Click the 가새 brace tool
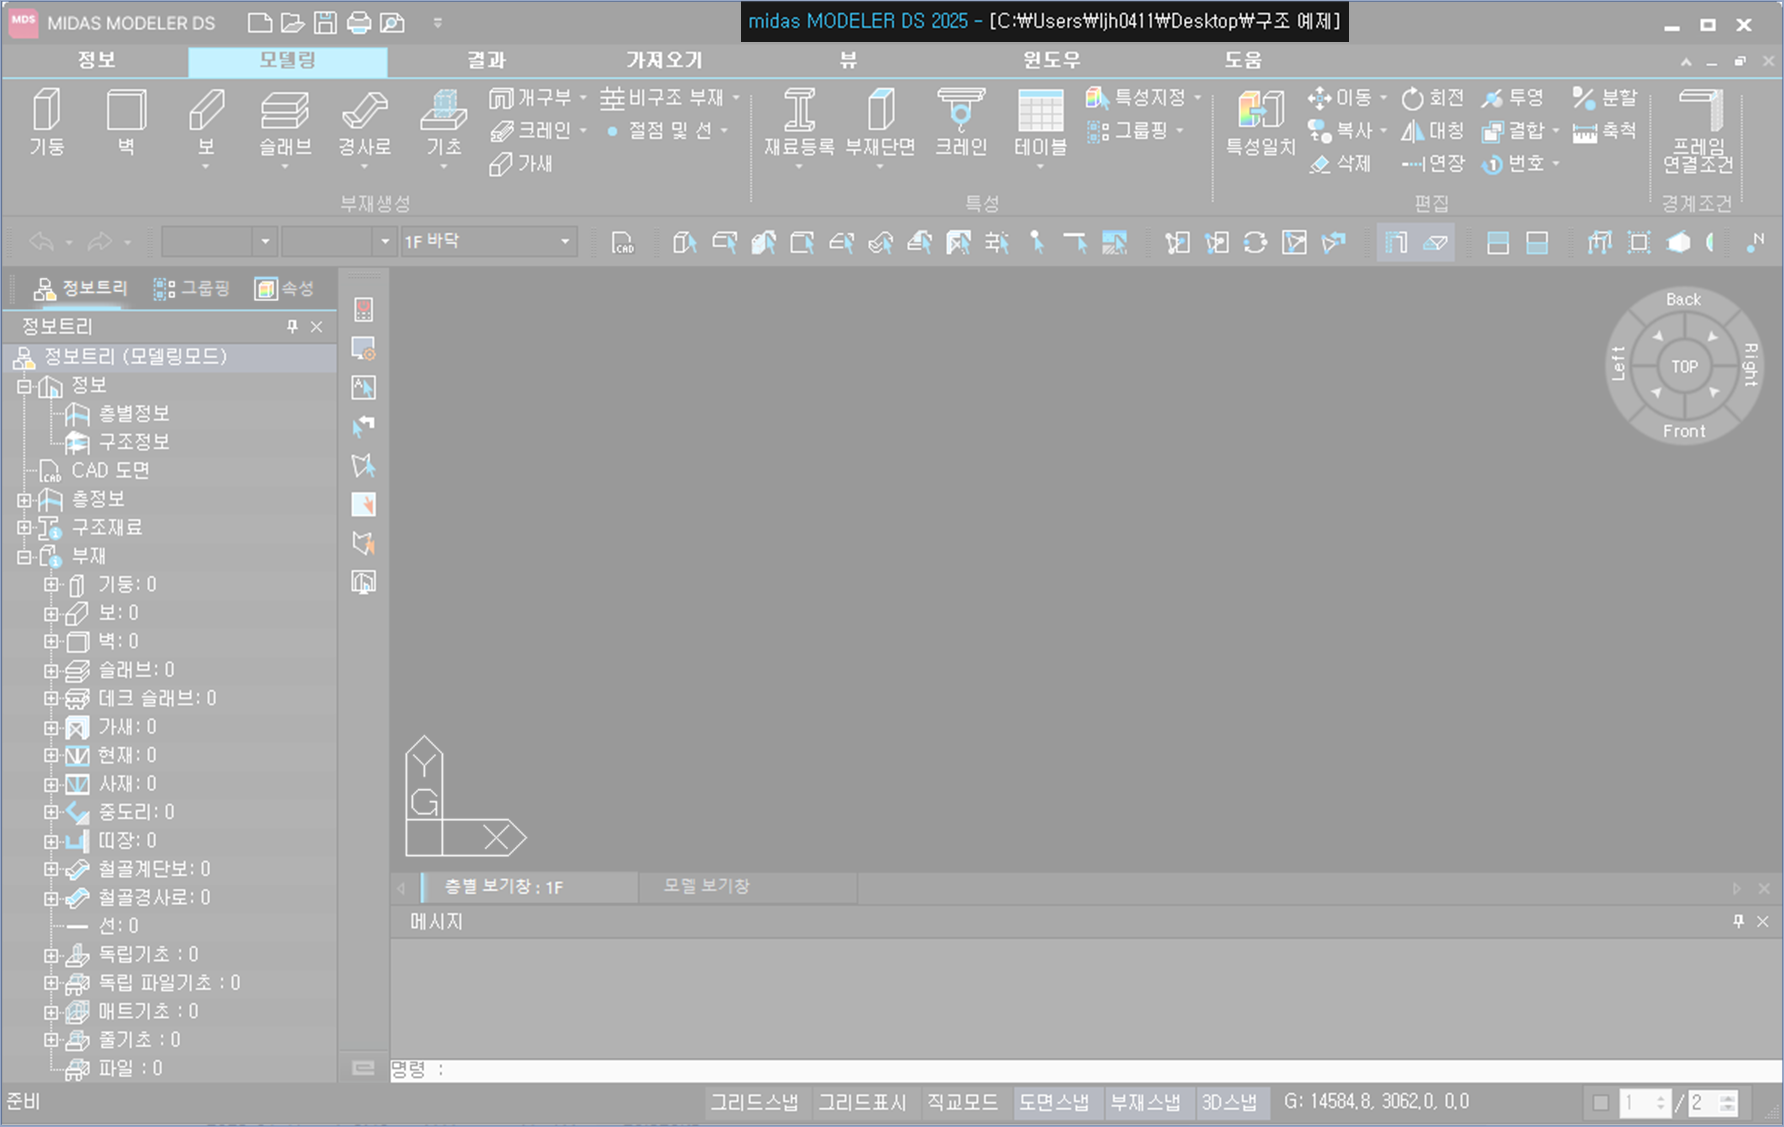This screenshot has height=1127, width=1784. coord(521,163)
